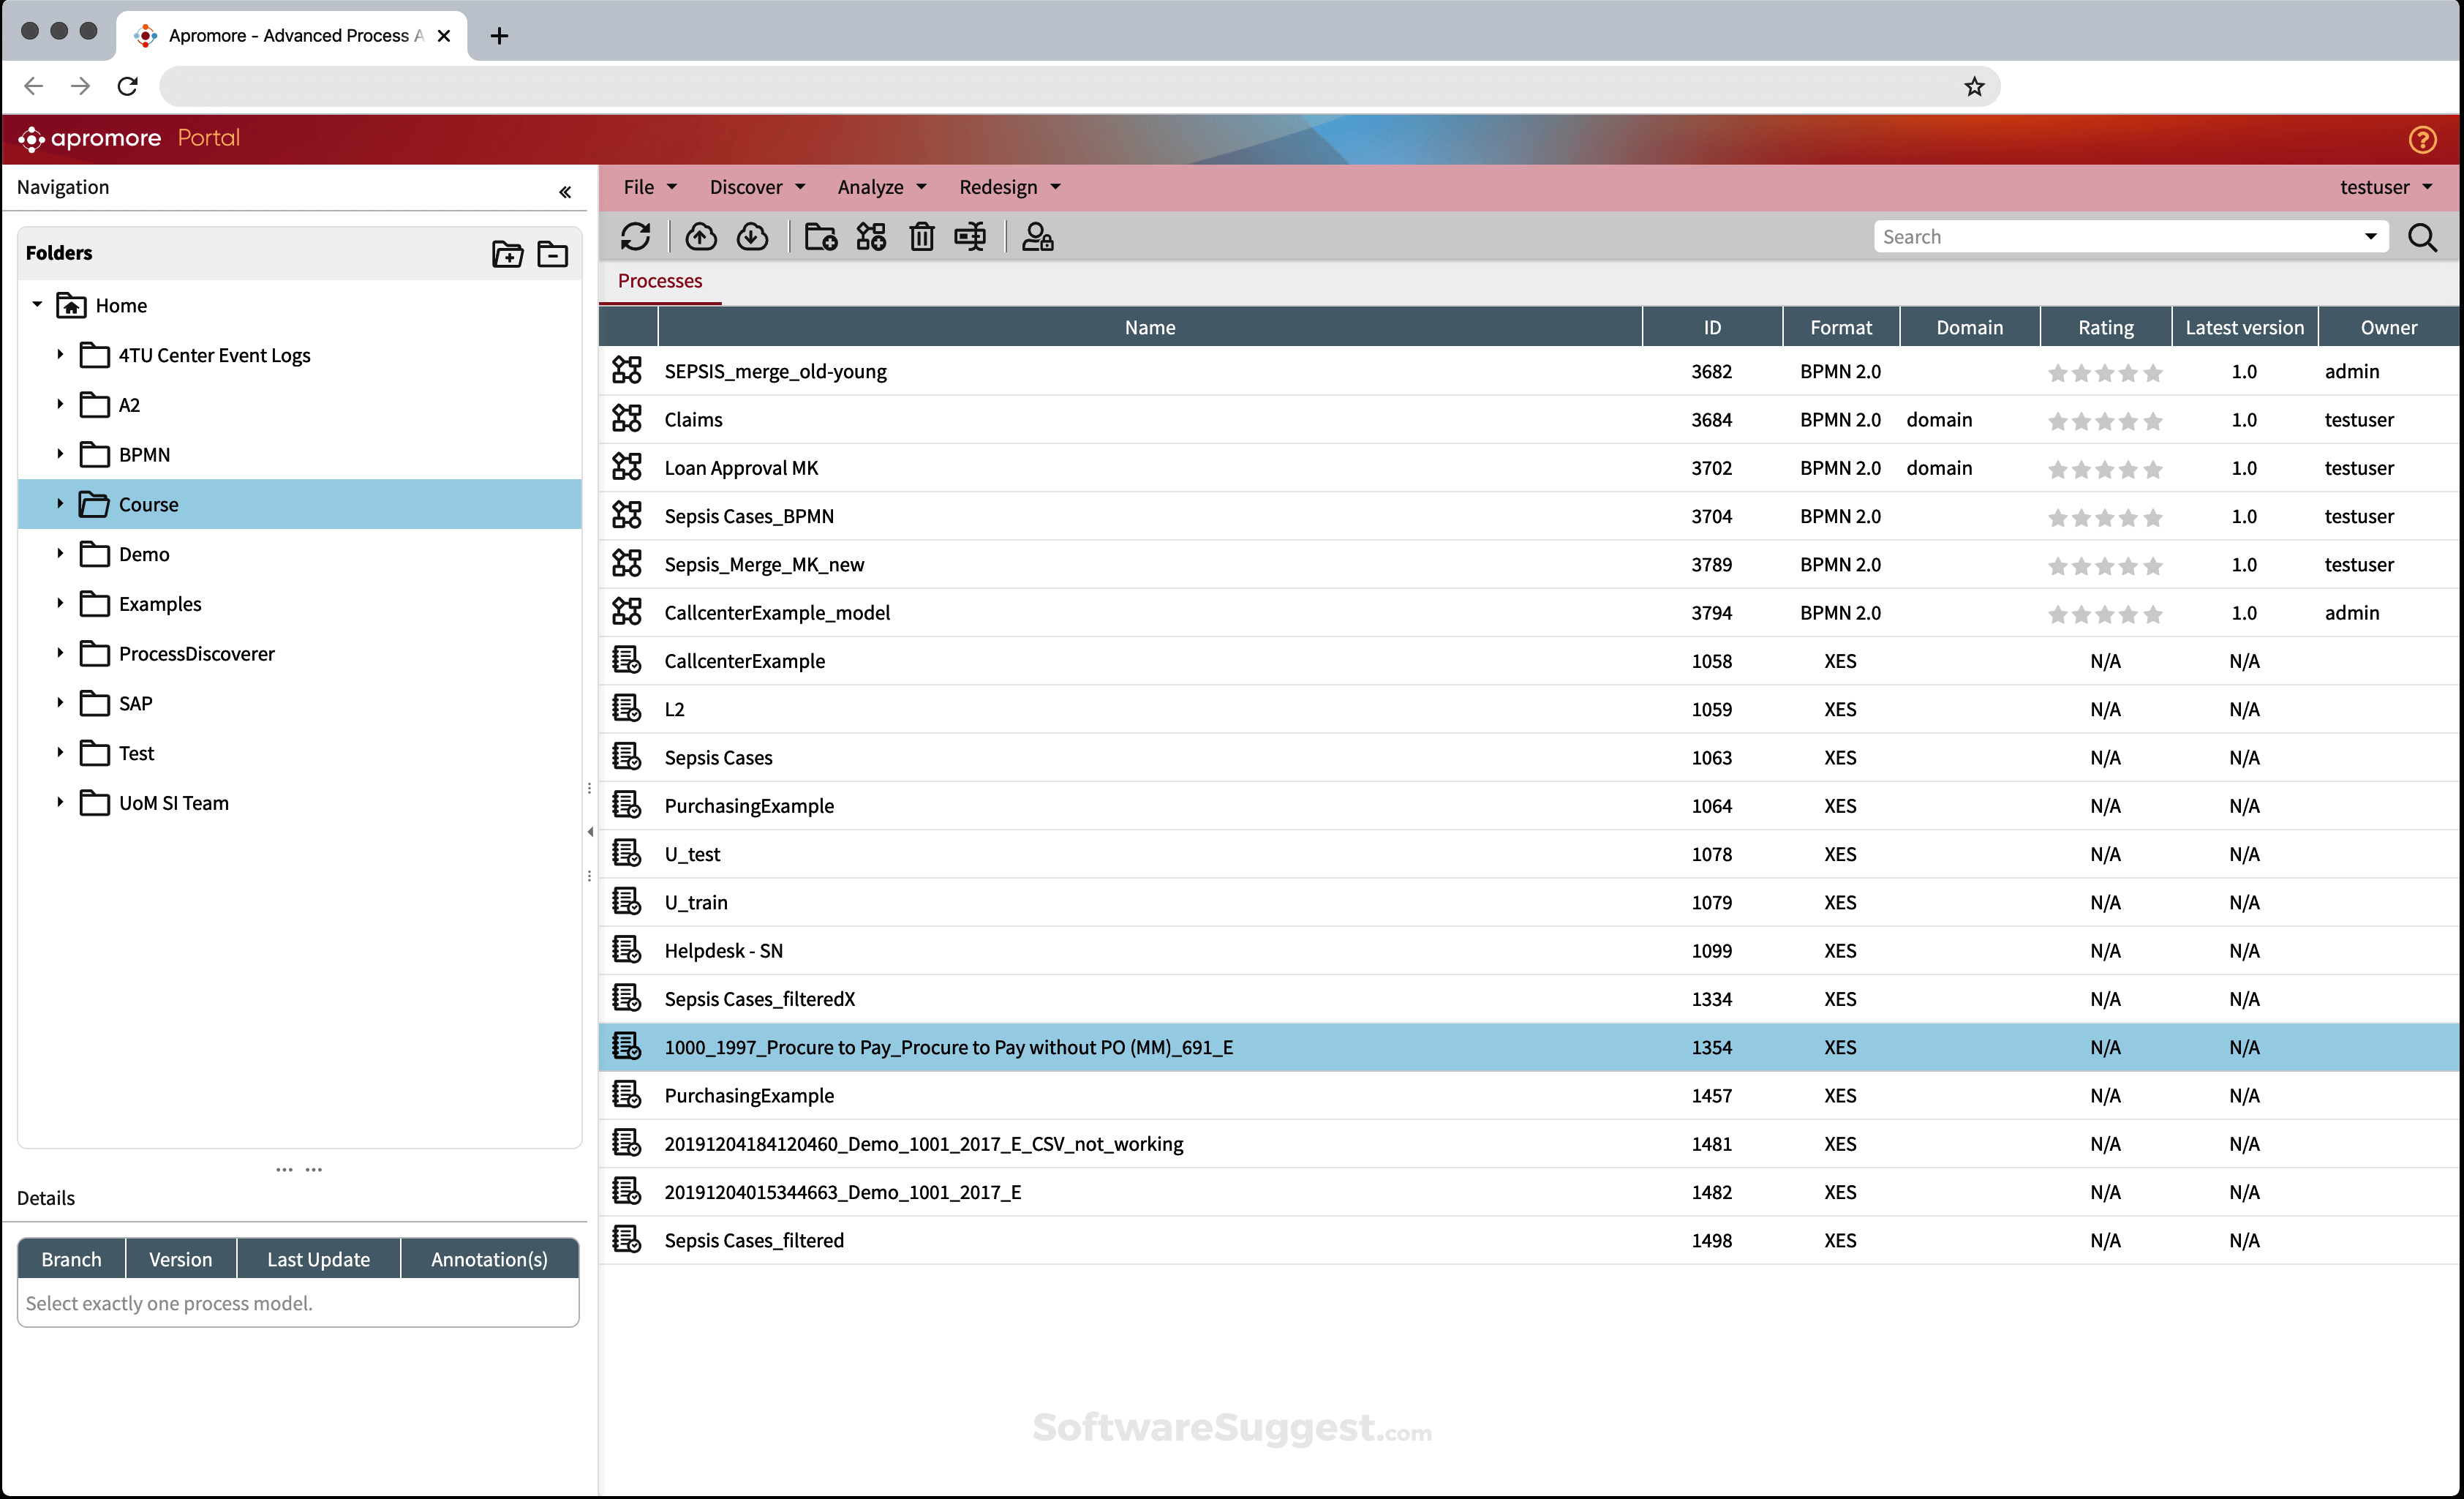The height and width of the screenshot is (1499, 2464).
Task: Click the Version tab in Details panel
Action: point(181,1258)
